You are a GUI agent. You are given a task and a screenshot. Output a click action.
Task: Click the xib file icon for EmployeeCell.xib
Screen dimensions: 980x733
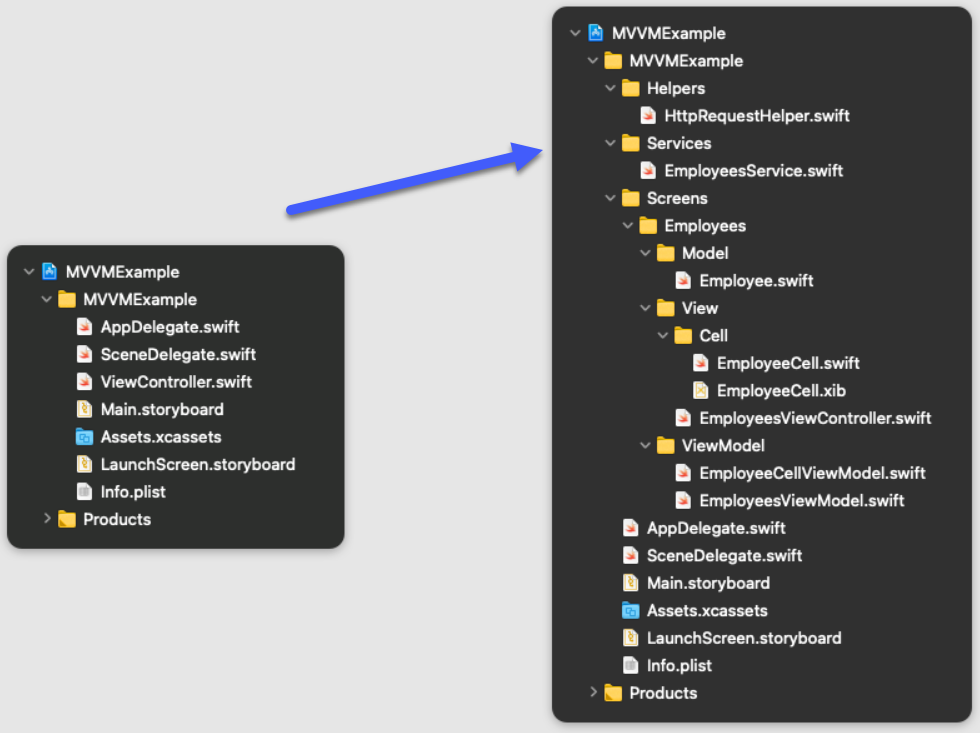[700, 391]
